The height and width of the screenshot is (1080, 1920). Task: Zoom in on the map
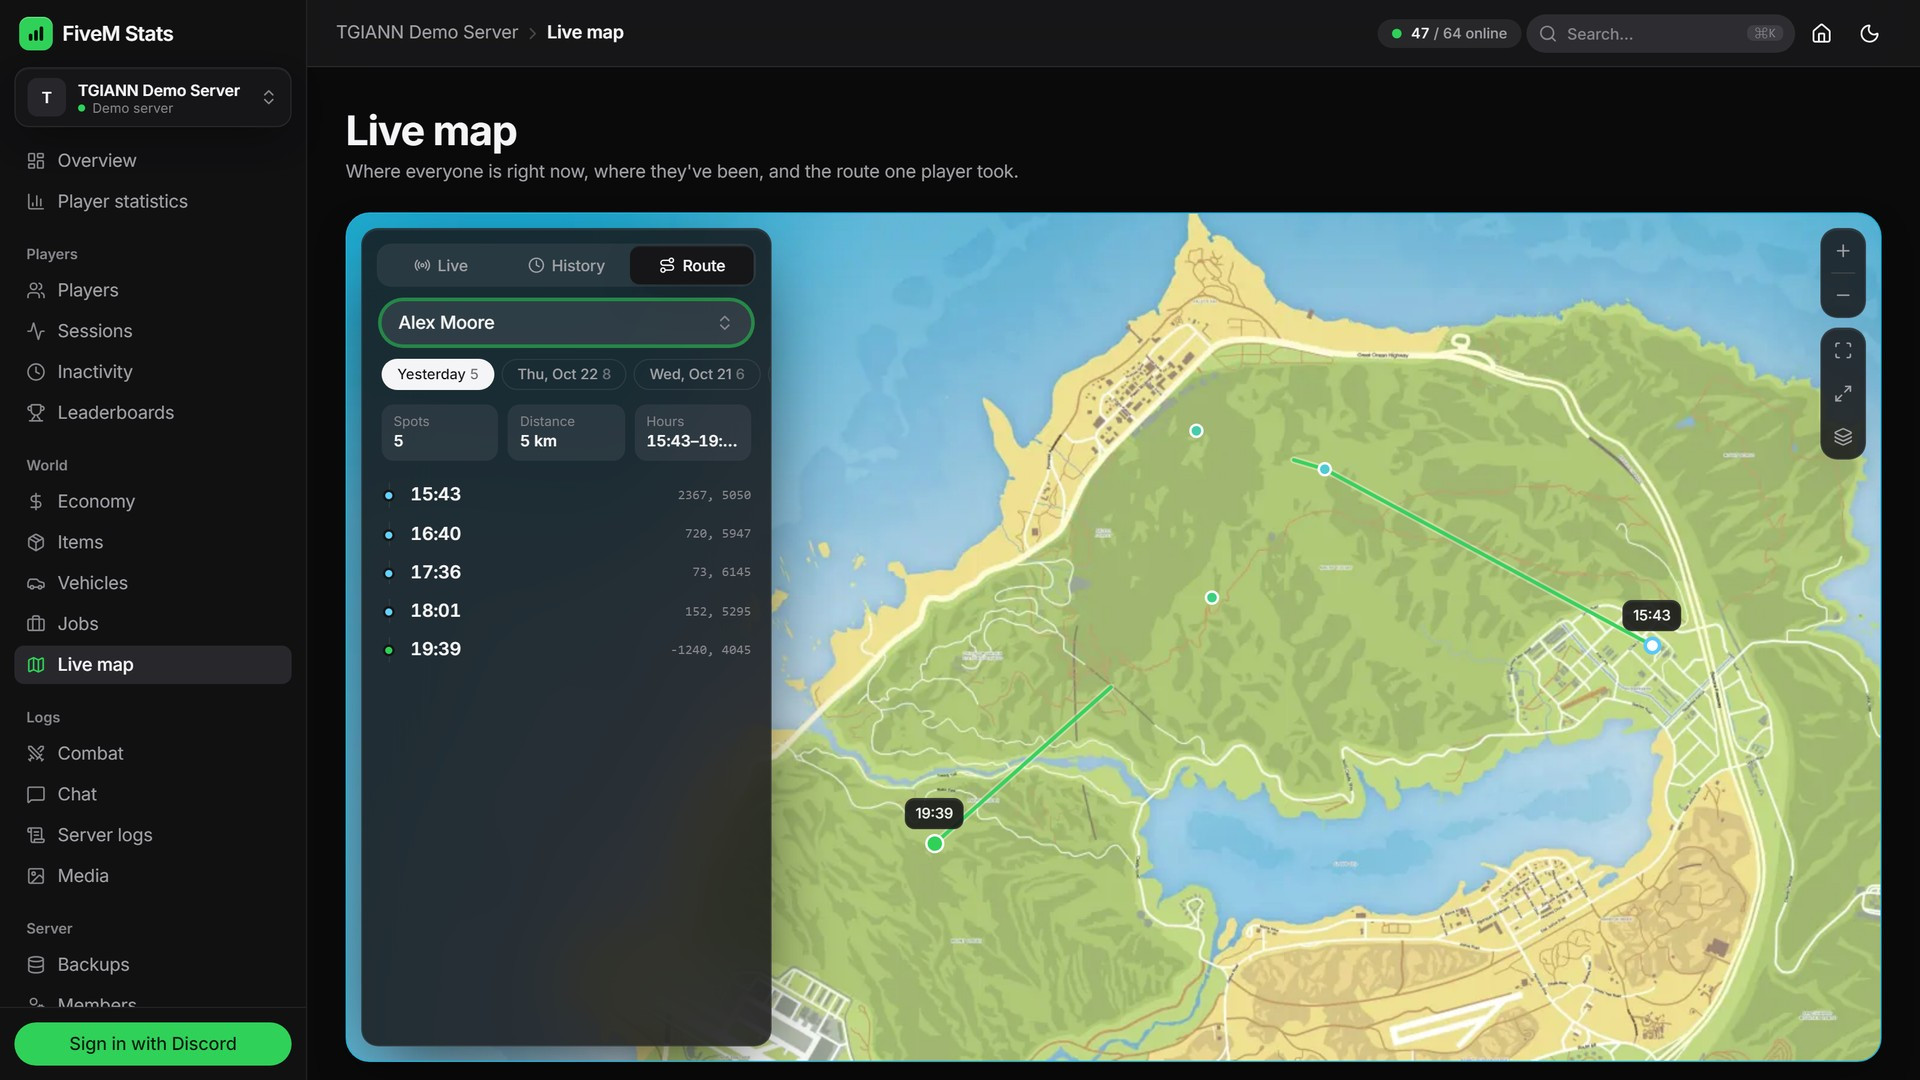tap(1842, 251)
